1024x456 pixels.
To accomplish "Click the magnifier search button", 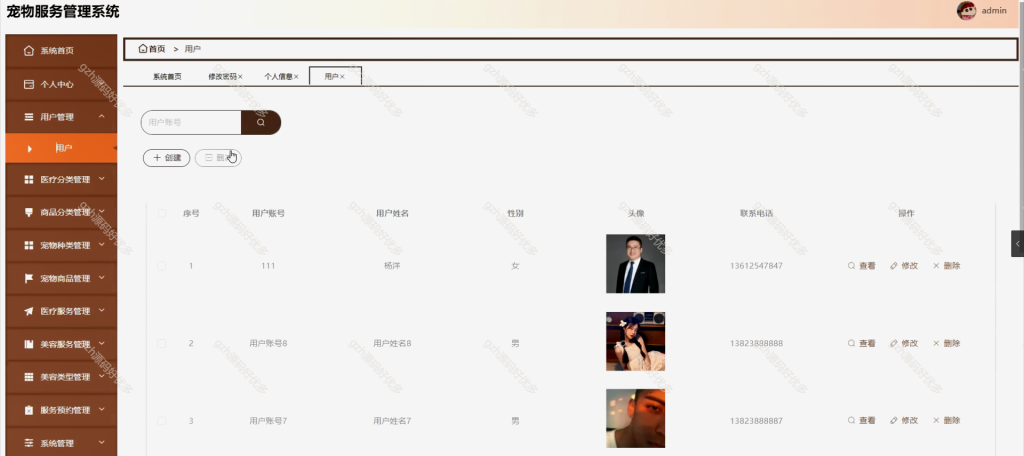I will click(x=261, y=122).
